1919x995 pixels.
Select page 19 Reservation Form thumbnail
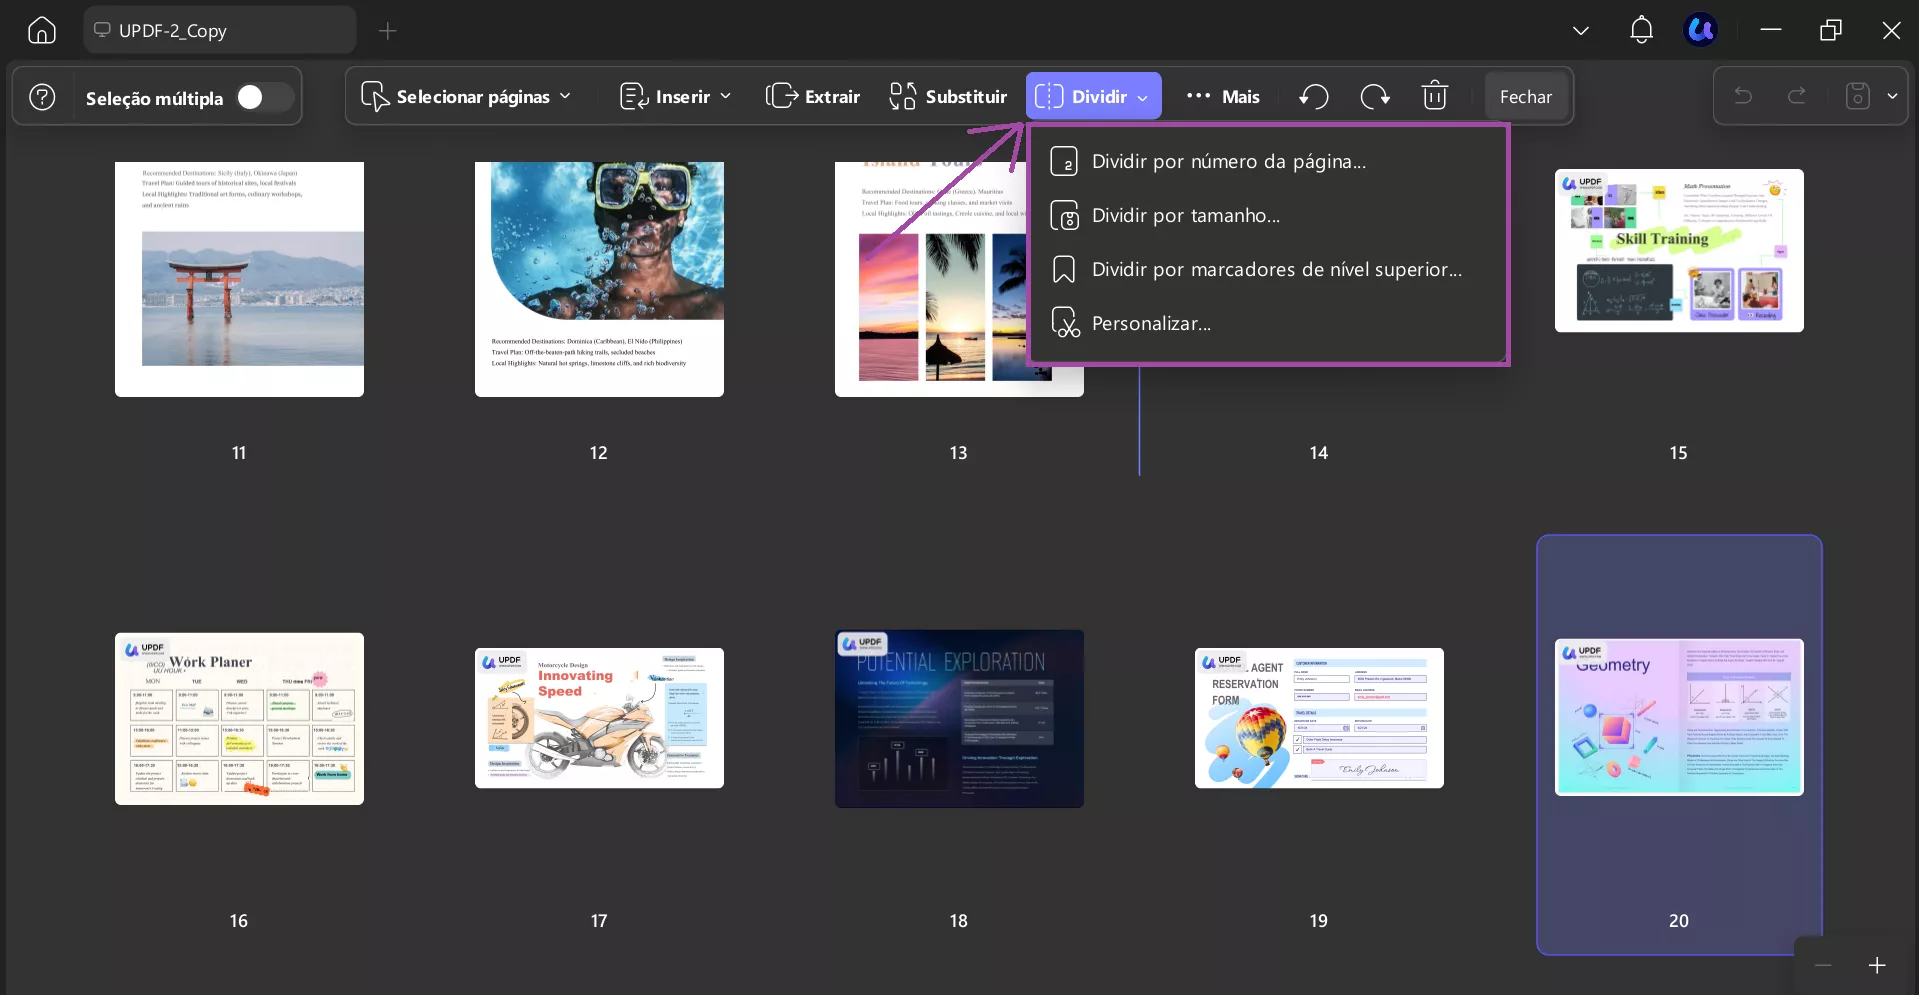coord(1319,718)
